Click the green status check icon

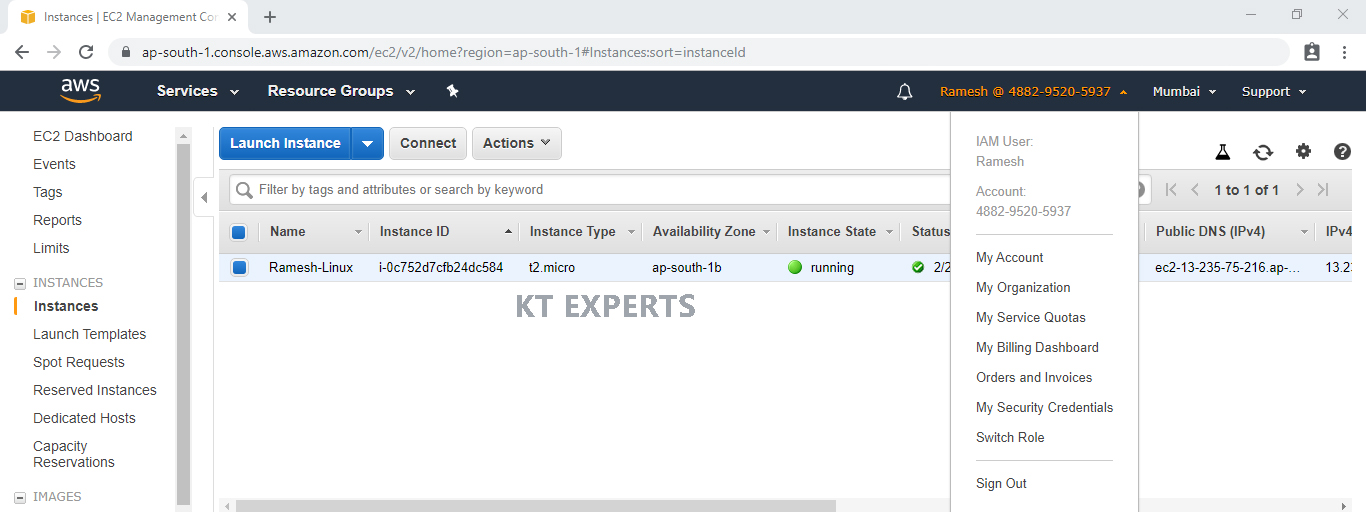click(918, 267)
